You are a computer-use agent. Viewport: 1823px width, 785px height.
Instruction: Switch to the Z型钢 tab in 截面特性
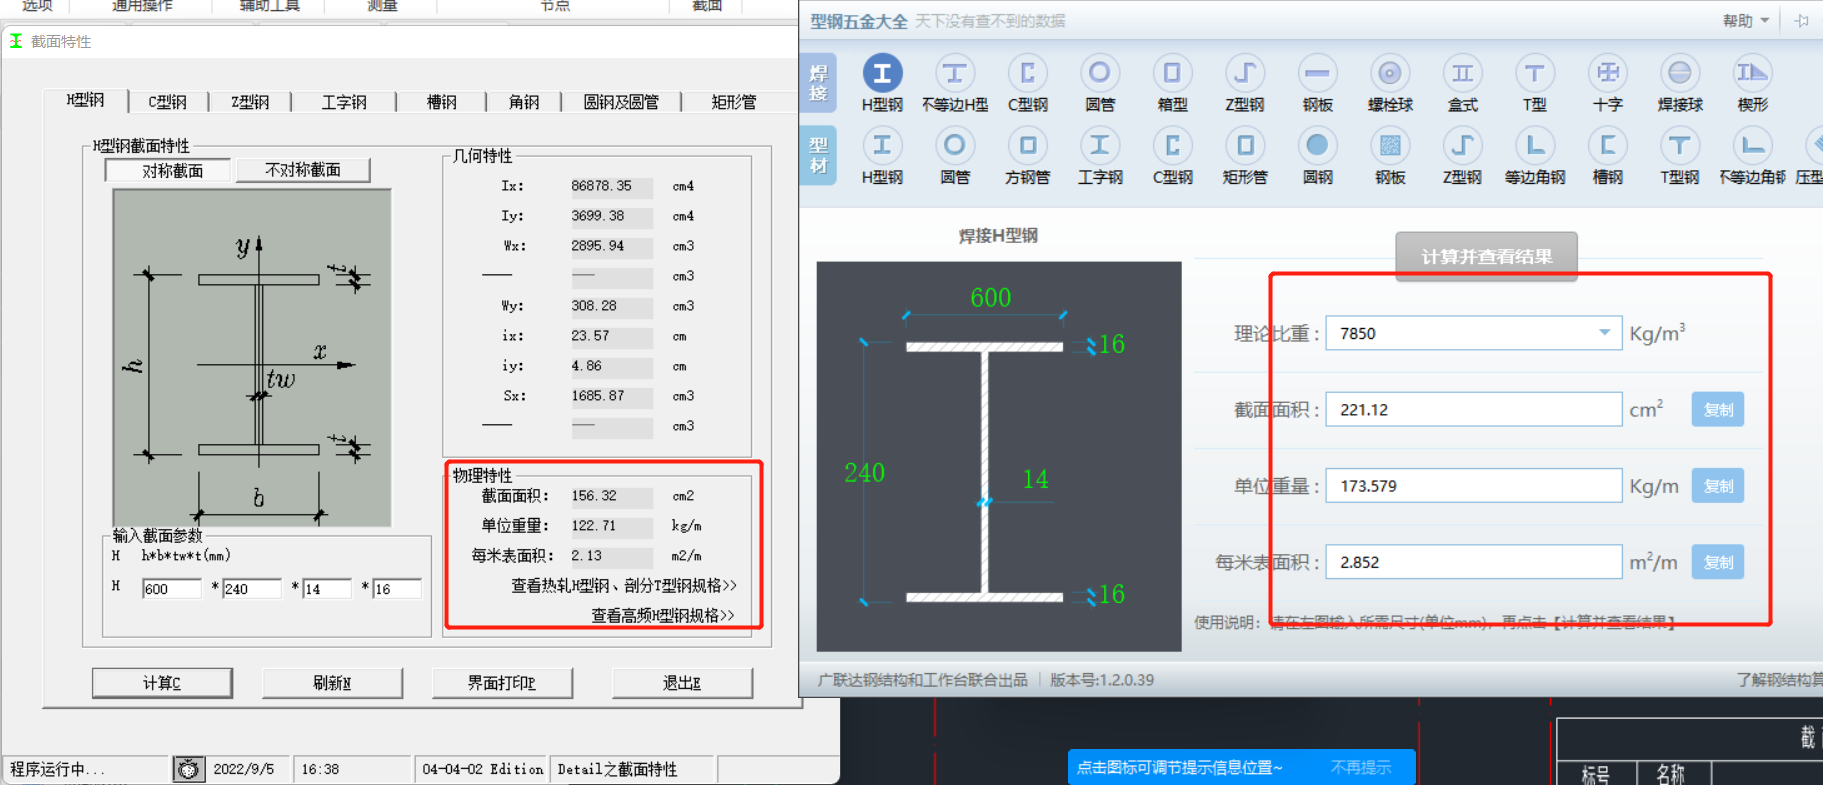click(x=250, y=102)
